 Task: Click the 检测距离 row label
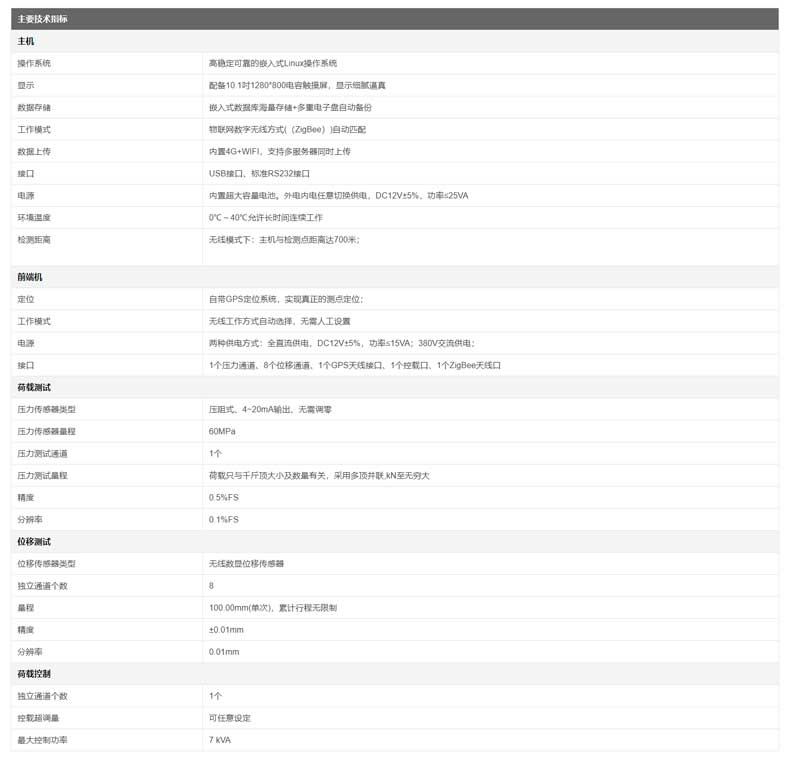click(34, 240)
